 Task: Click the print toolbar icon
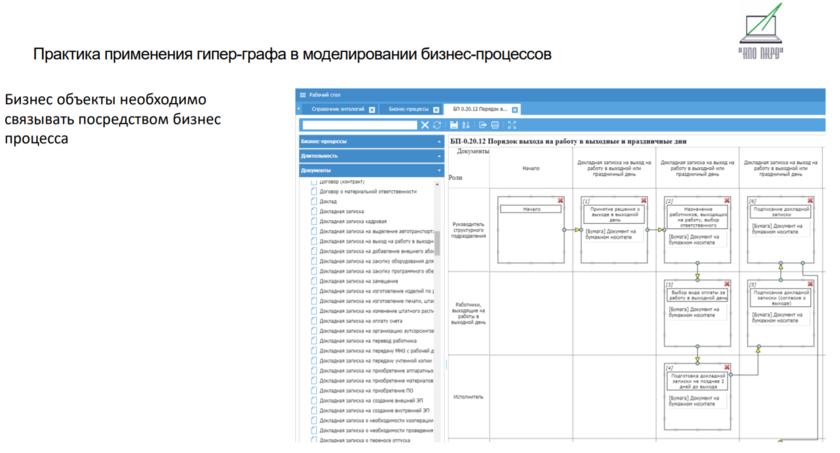[496, 125]
